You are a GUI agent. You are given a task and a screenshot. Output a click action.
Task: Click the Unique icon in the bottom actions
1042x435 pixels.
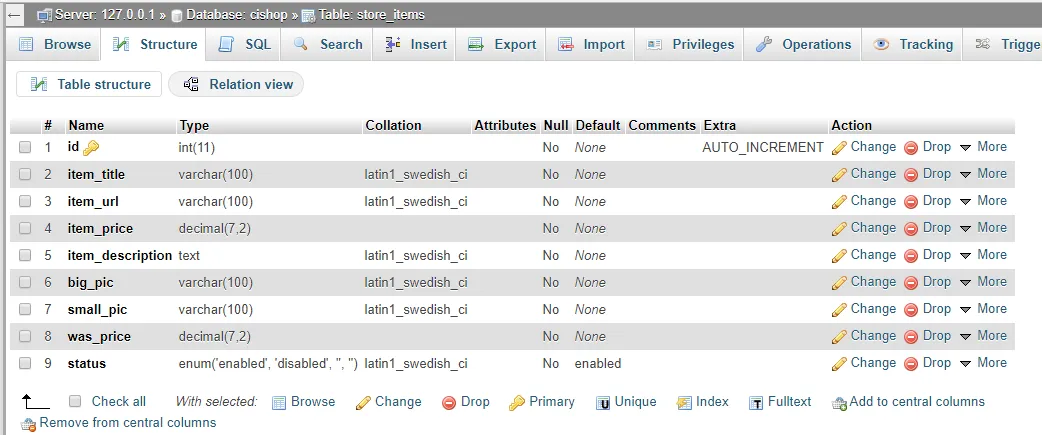coord(603,402)
